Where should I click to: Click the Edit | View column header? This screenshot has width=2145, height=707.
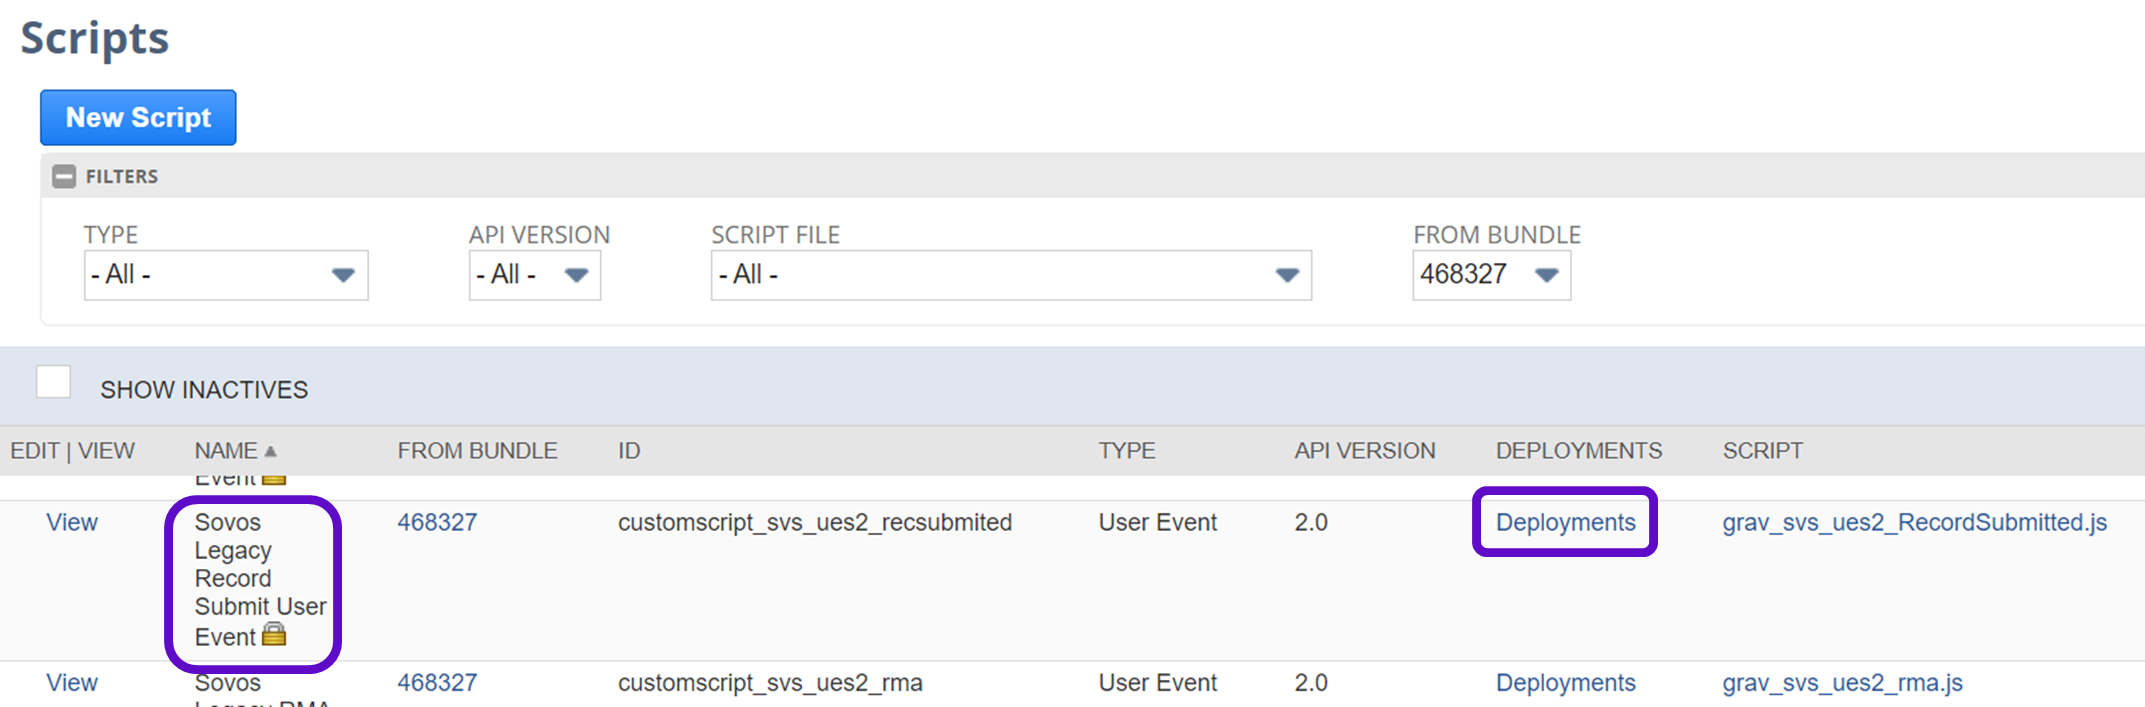pyautogui.click(x=72, y=451)
